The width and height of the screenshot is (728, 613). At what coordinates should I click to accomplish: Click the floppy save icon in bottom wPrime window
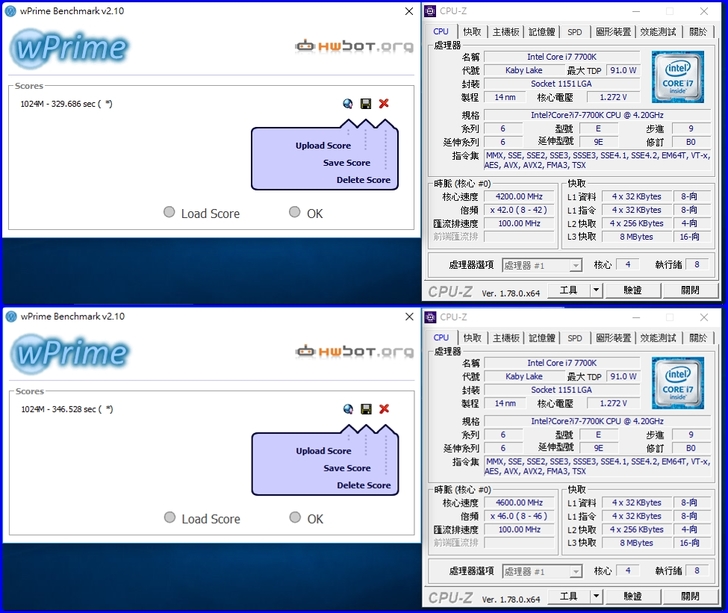[x=366, y=409]
